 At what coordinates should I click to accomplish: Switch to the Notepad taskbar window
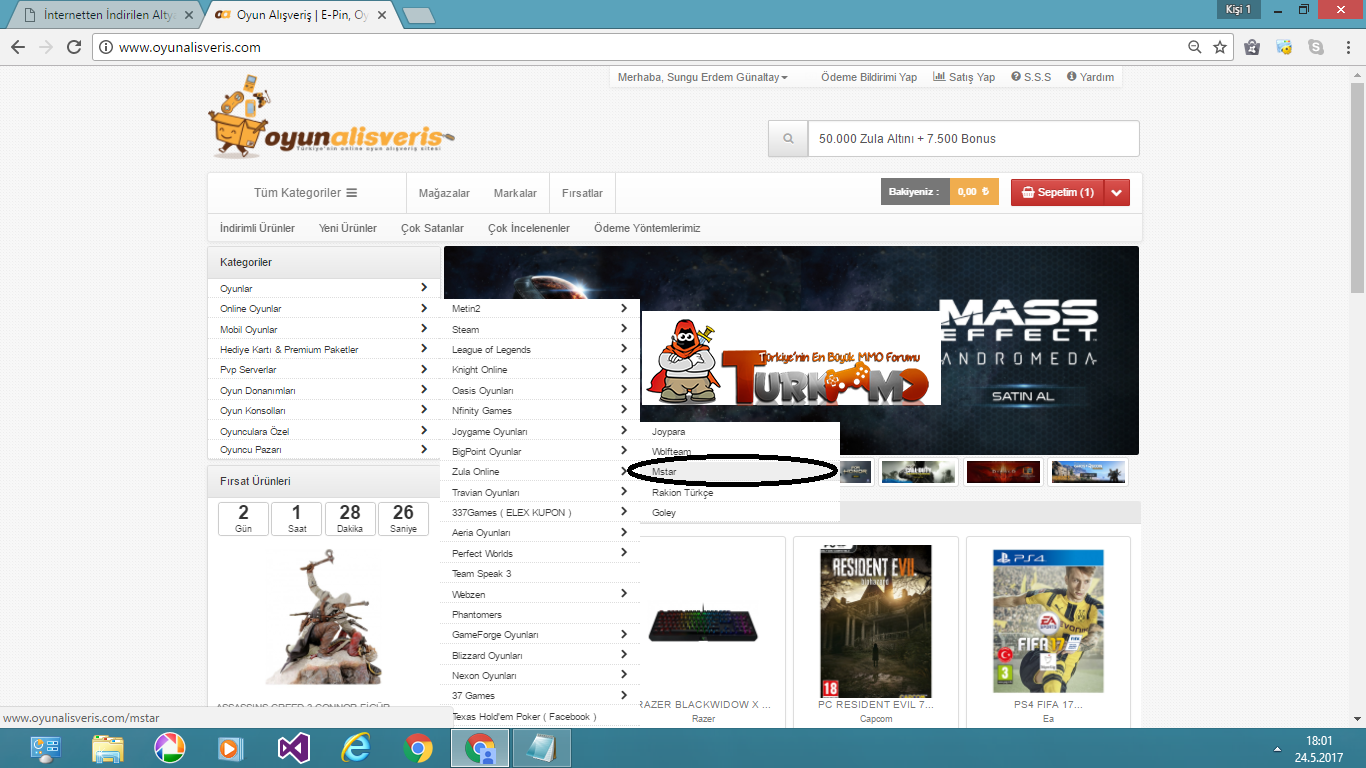[x=542, y=748]
